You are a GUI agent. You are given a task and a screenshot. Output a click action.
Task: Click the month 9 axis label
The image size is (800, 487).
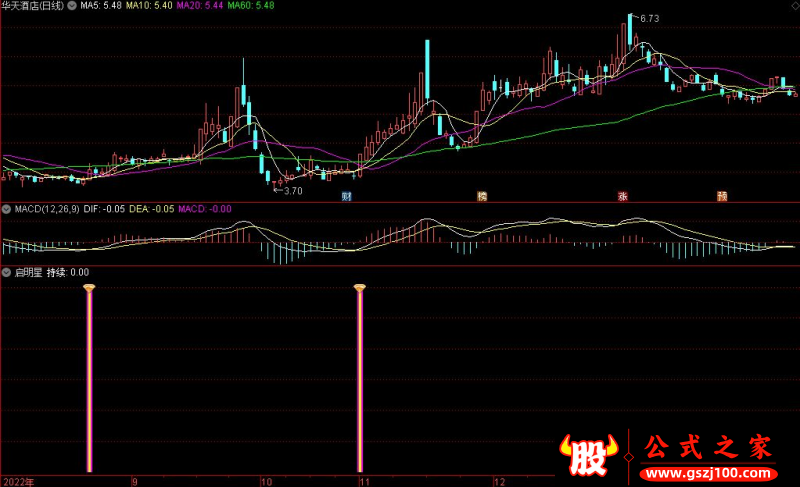point(135,482)
